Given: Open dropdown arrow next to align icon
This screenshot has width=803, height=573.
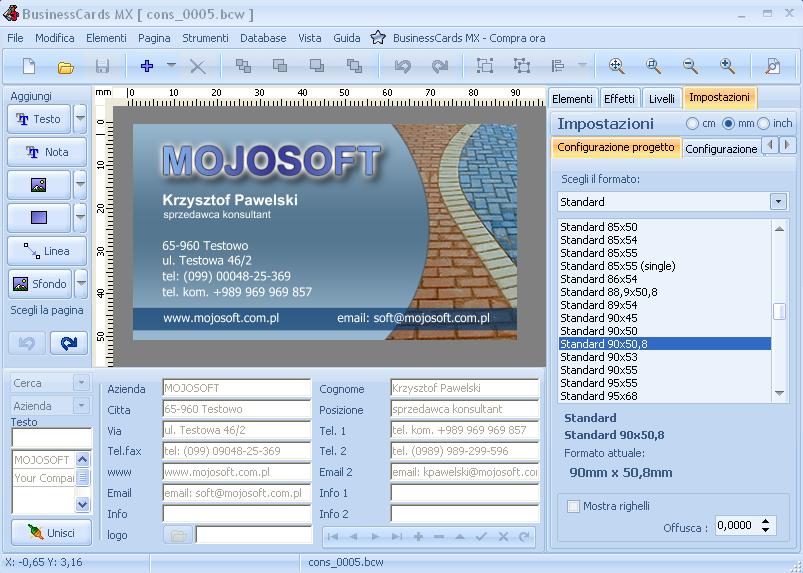Looking at the screenshot, I should point(582,66).
